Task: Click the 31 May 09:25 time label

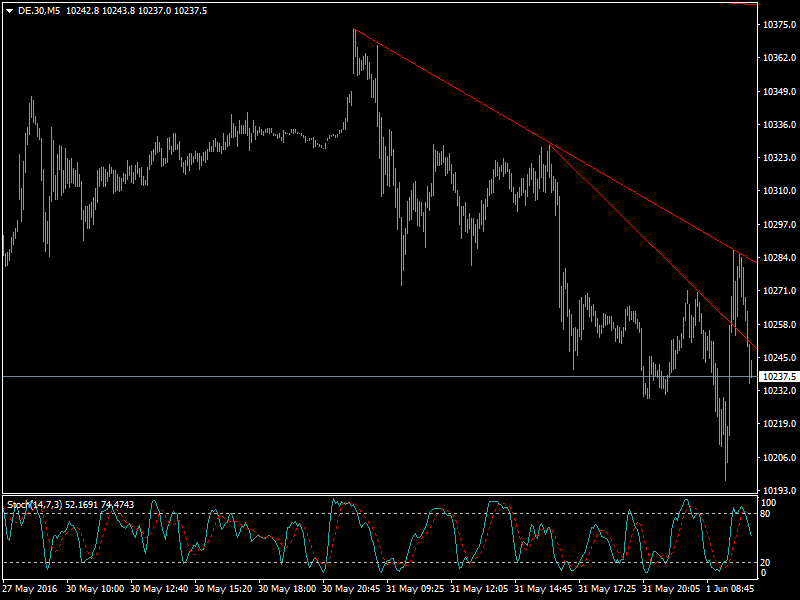Action: click(415, 589)
